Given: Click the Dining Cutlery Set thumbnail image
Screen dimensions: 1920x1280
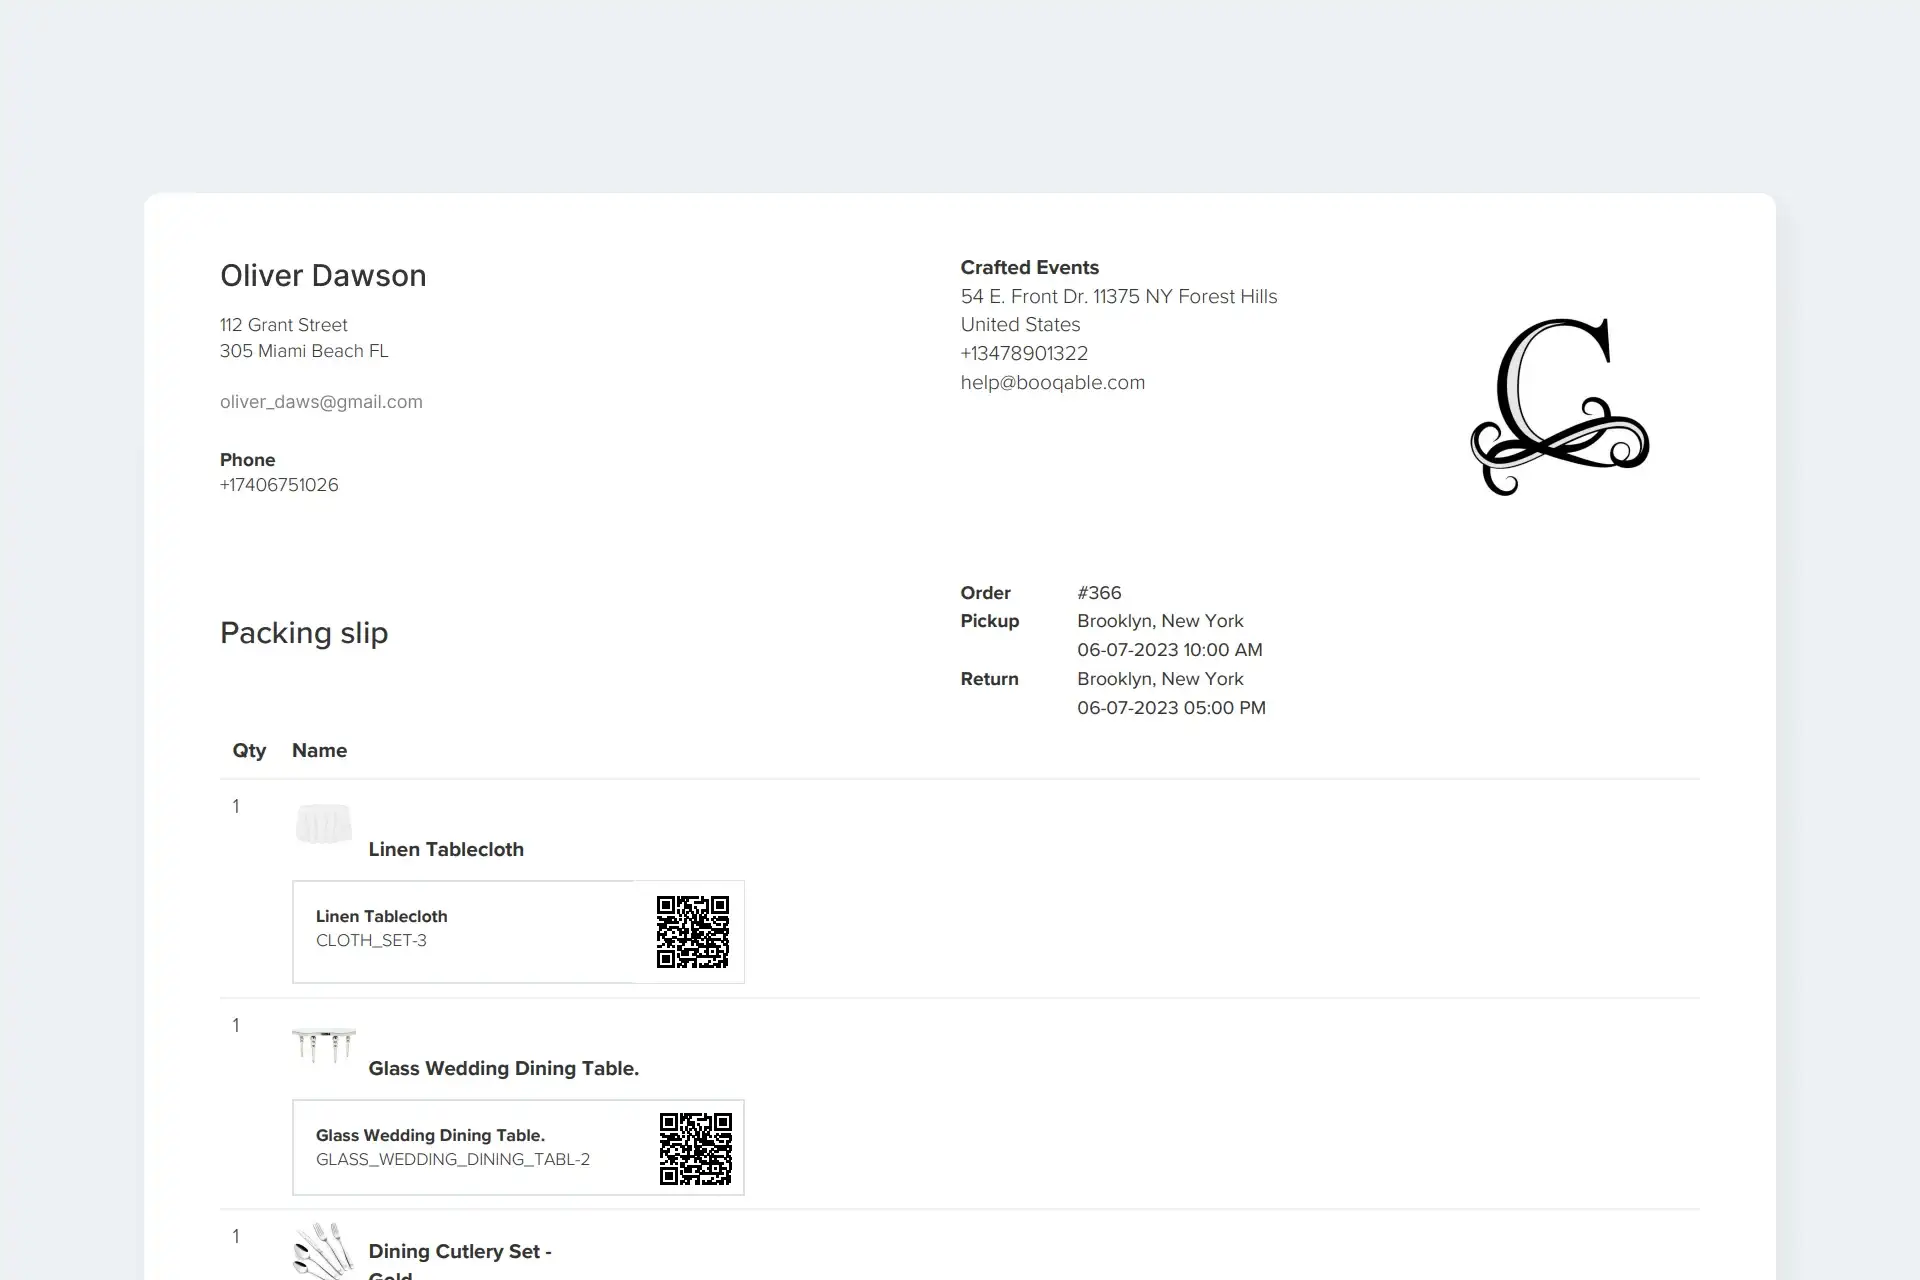Looking at the screenshot, I should point(324,1252).
